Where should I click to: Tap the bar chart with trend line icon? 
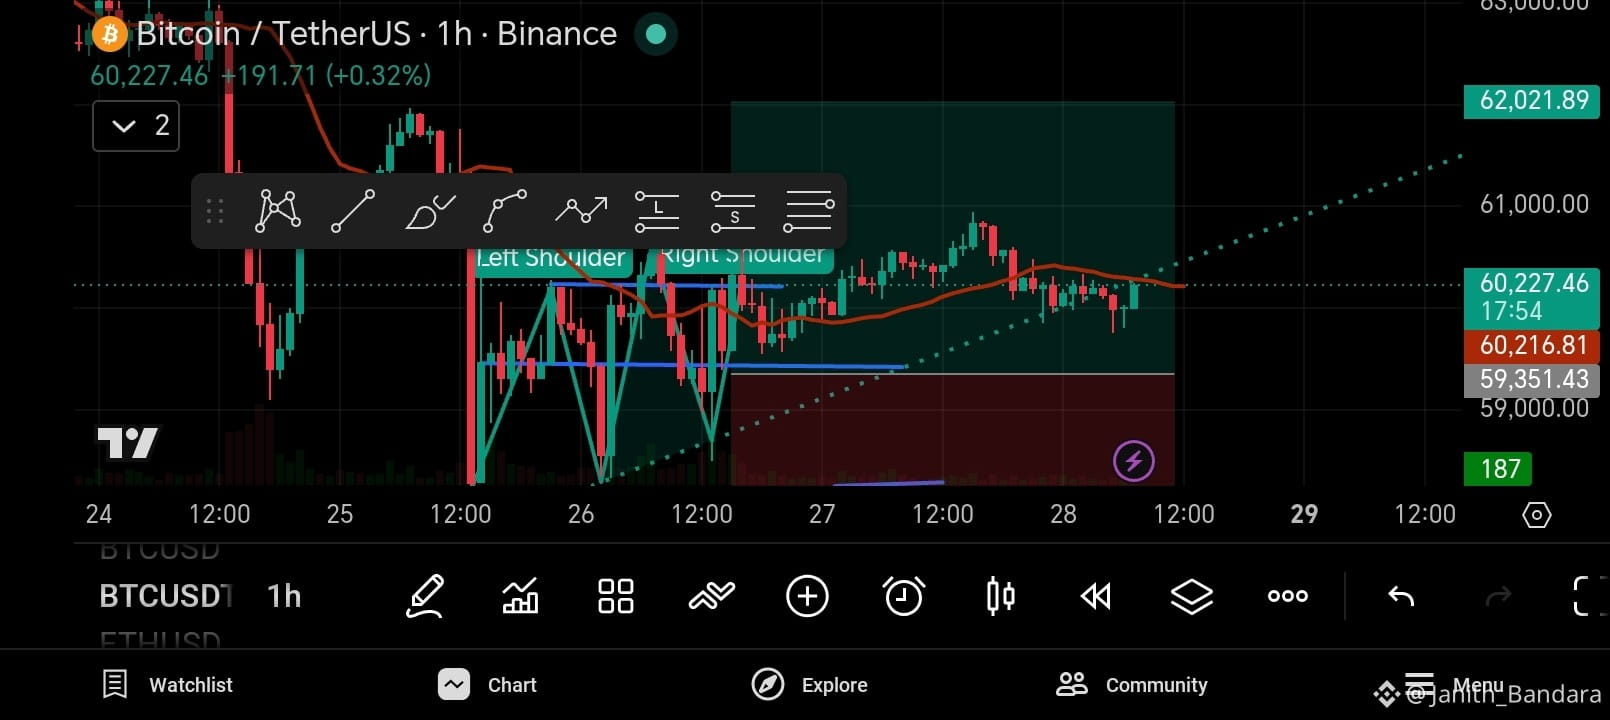520,597
